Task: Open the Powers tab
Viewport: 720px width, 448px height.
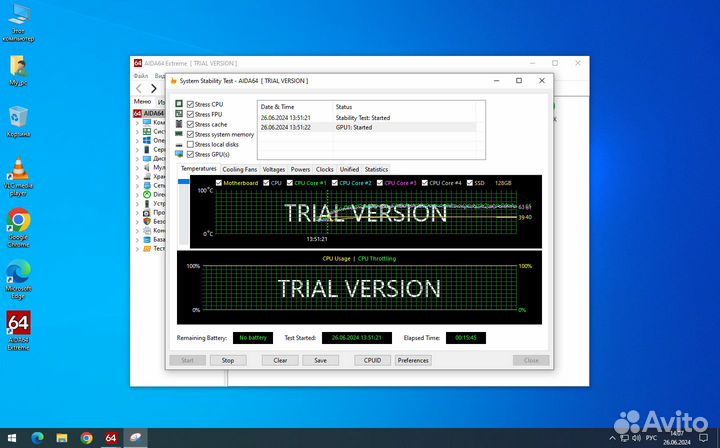Action: coord(300,169)
